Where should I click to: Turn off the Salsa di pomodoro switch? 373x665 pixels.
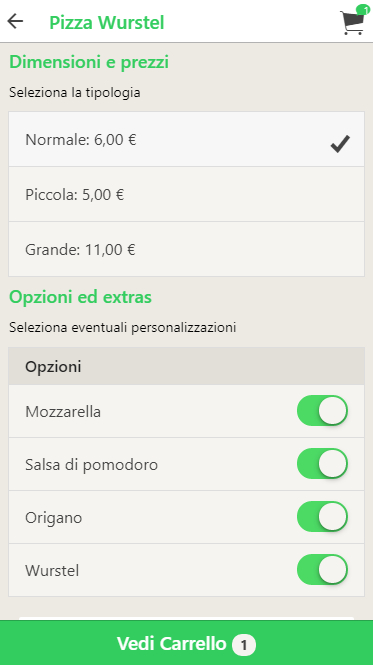(x=322, y=464)
